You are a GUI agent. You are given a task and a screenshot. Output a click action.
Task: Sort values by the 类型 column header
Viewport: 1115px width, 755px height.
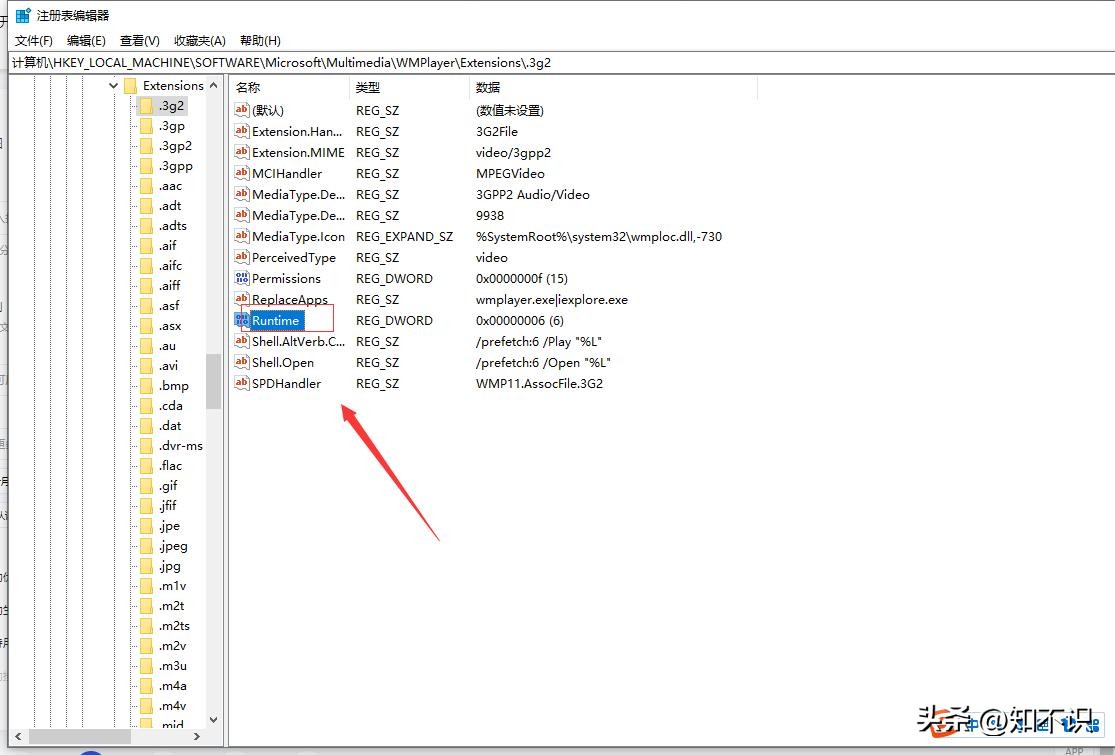369,87
